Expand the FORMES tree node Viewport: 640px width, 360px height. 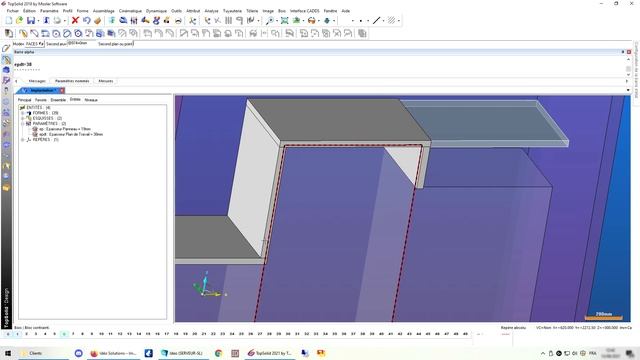click(x=23, y=113)
